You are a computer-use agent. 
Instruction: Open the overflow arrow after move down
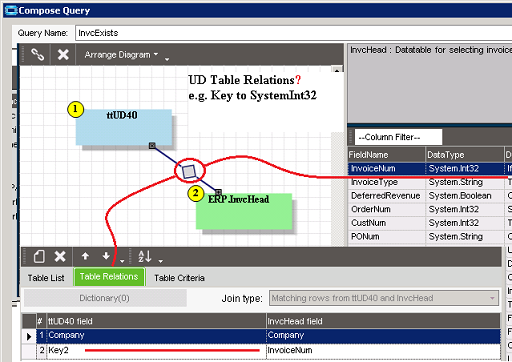click(x=122, y=261)
